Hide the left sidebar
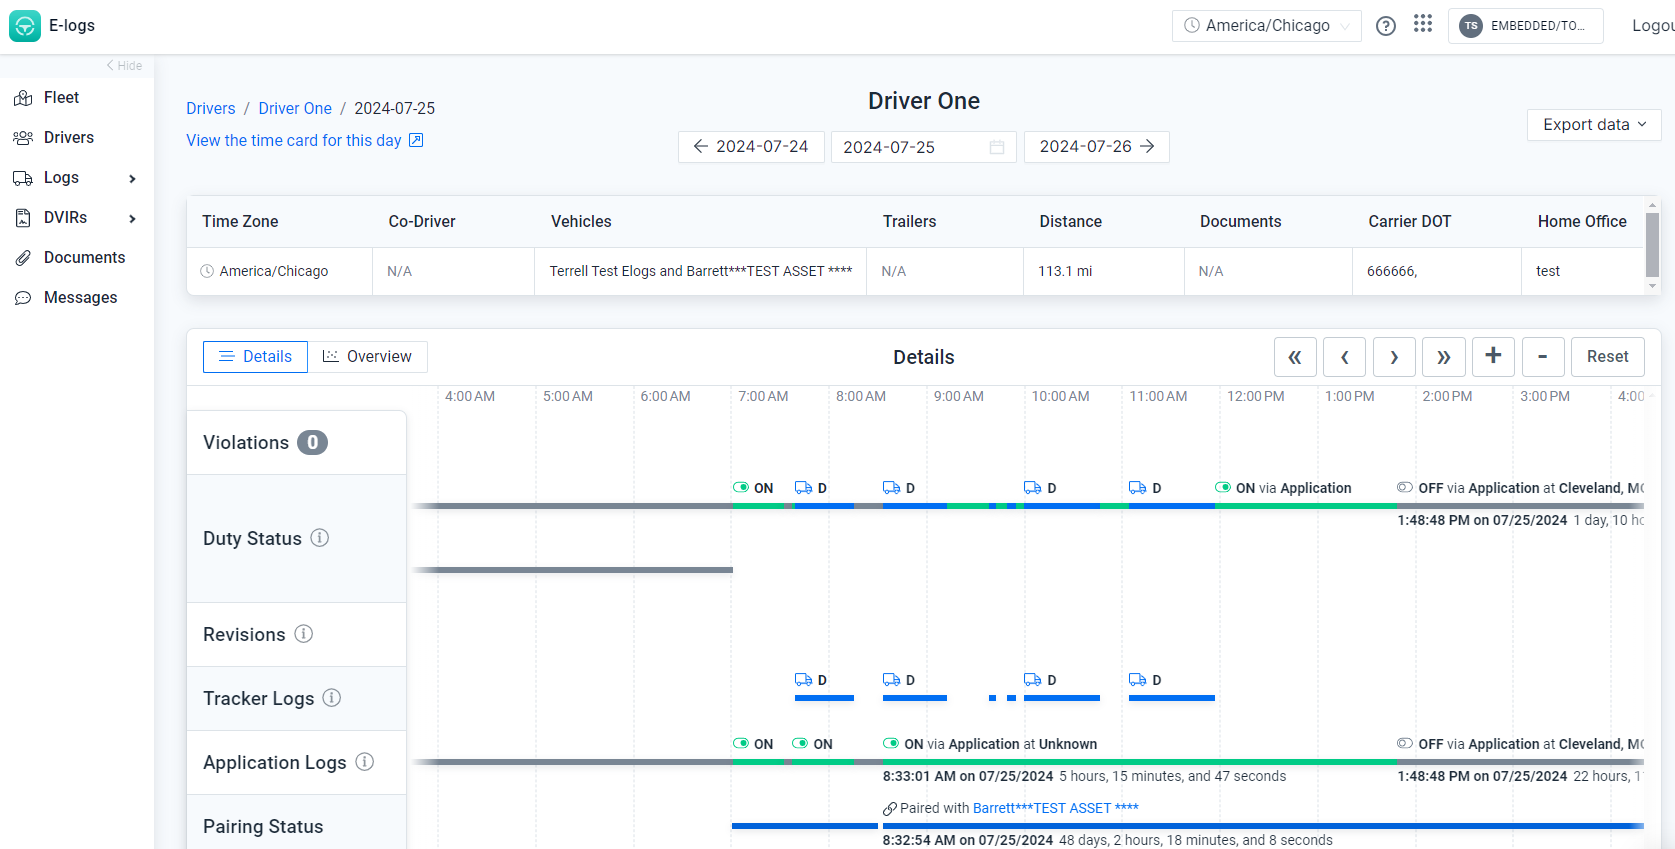This screenshot has height=849, width=1675. (124, 66)
